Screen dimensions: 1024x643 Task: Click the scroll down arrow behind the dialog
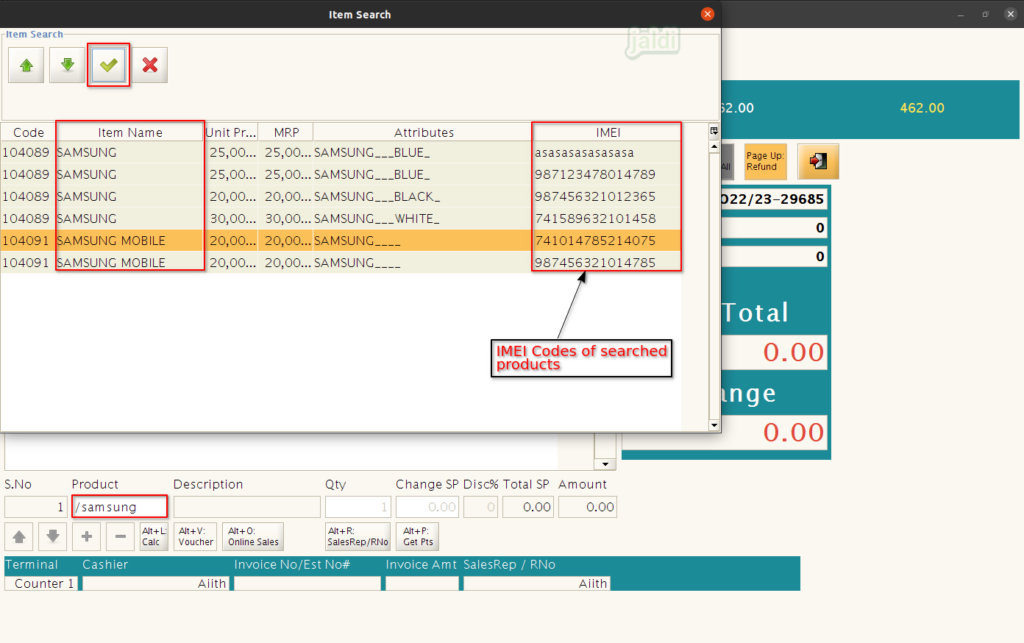(x=605, y=464)
